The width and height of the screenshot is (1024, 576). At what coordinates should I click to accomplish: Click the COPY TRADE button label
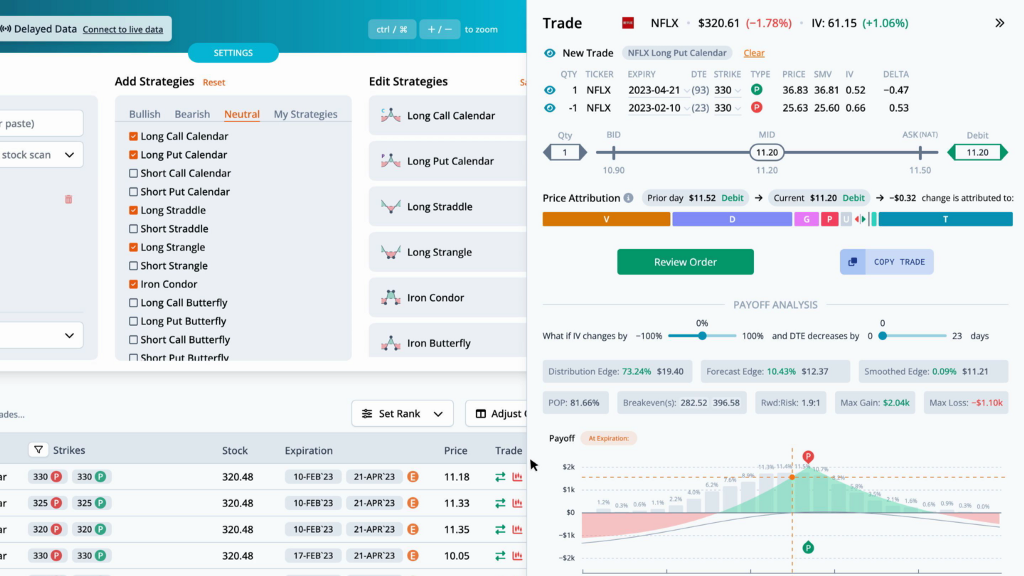pos(899,262)
